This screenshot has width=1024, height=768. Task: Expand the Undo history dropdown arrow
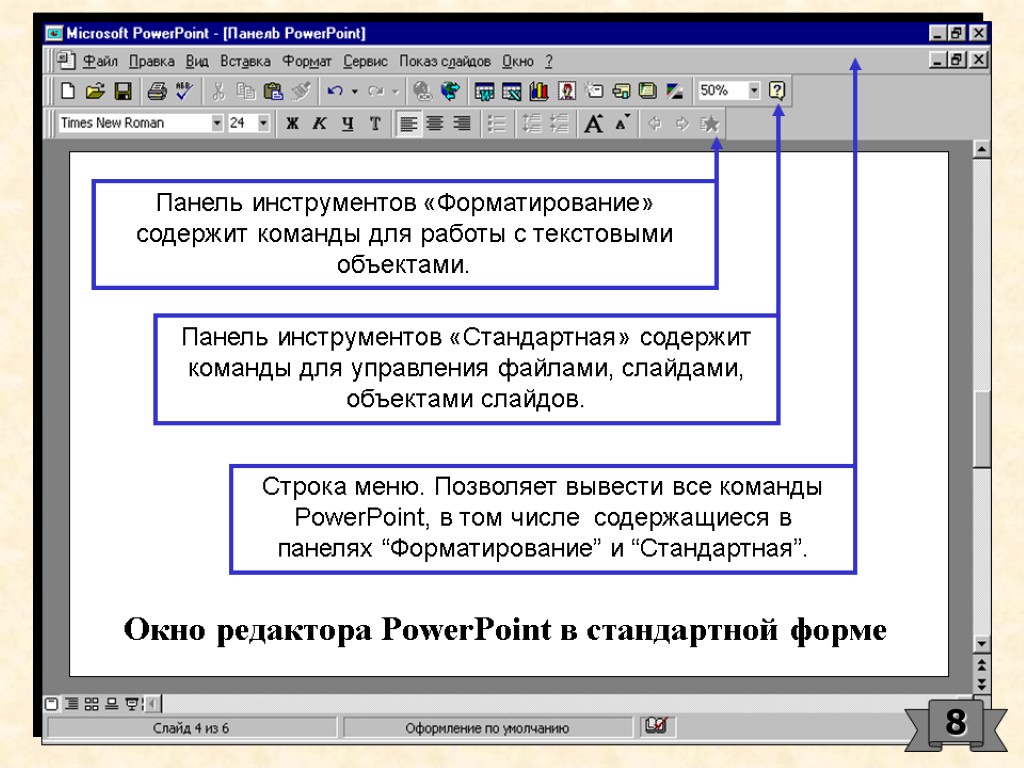click(x=355, y=91)
